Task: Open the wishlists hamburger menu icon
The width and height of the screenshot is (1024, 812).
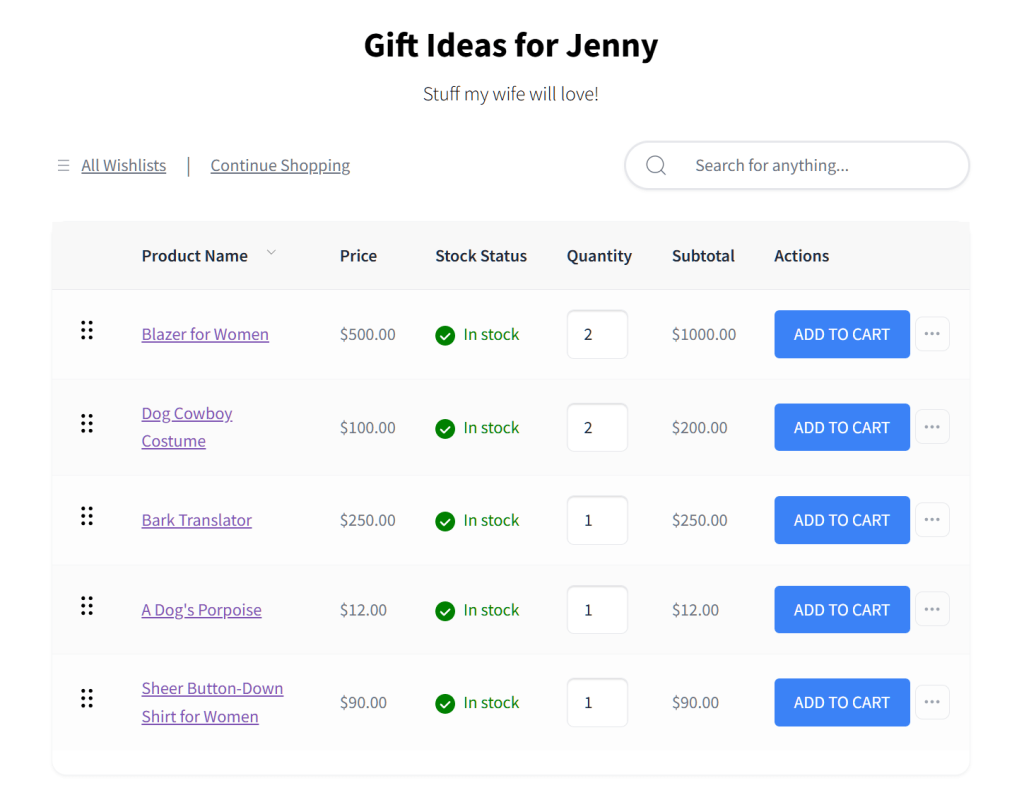Action: (63, 165)
